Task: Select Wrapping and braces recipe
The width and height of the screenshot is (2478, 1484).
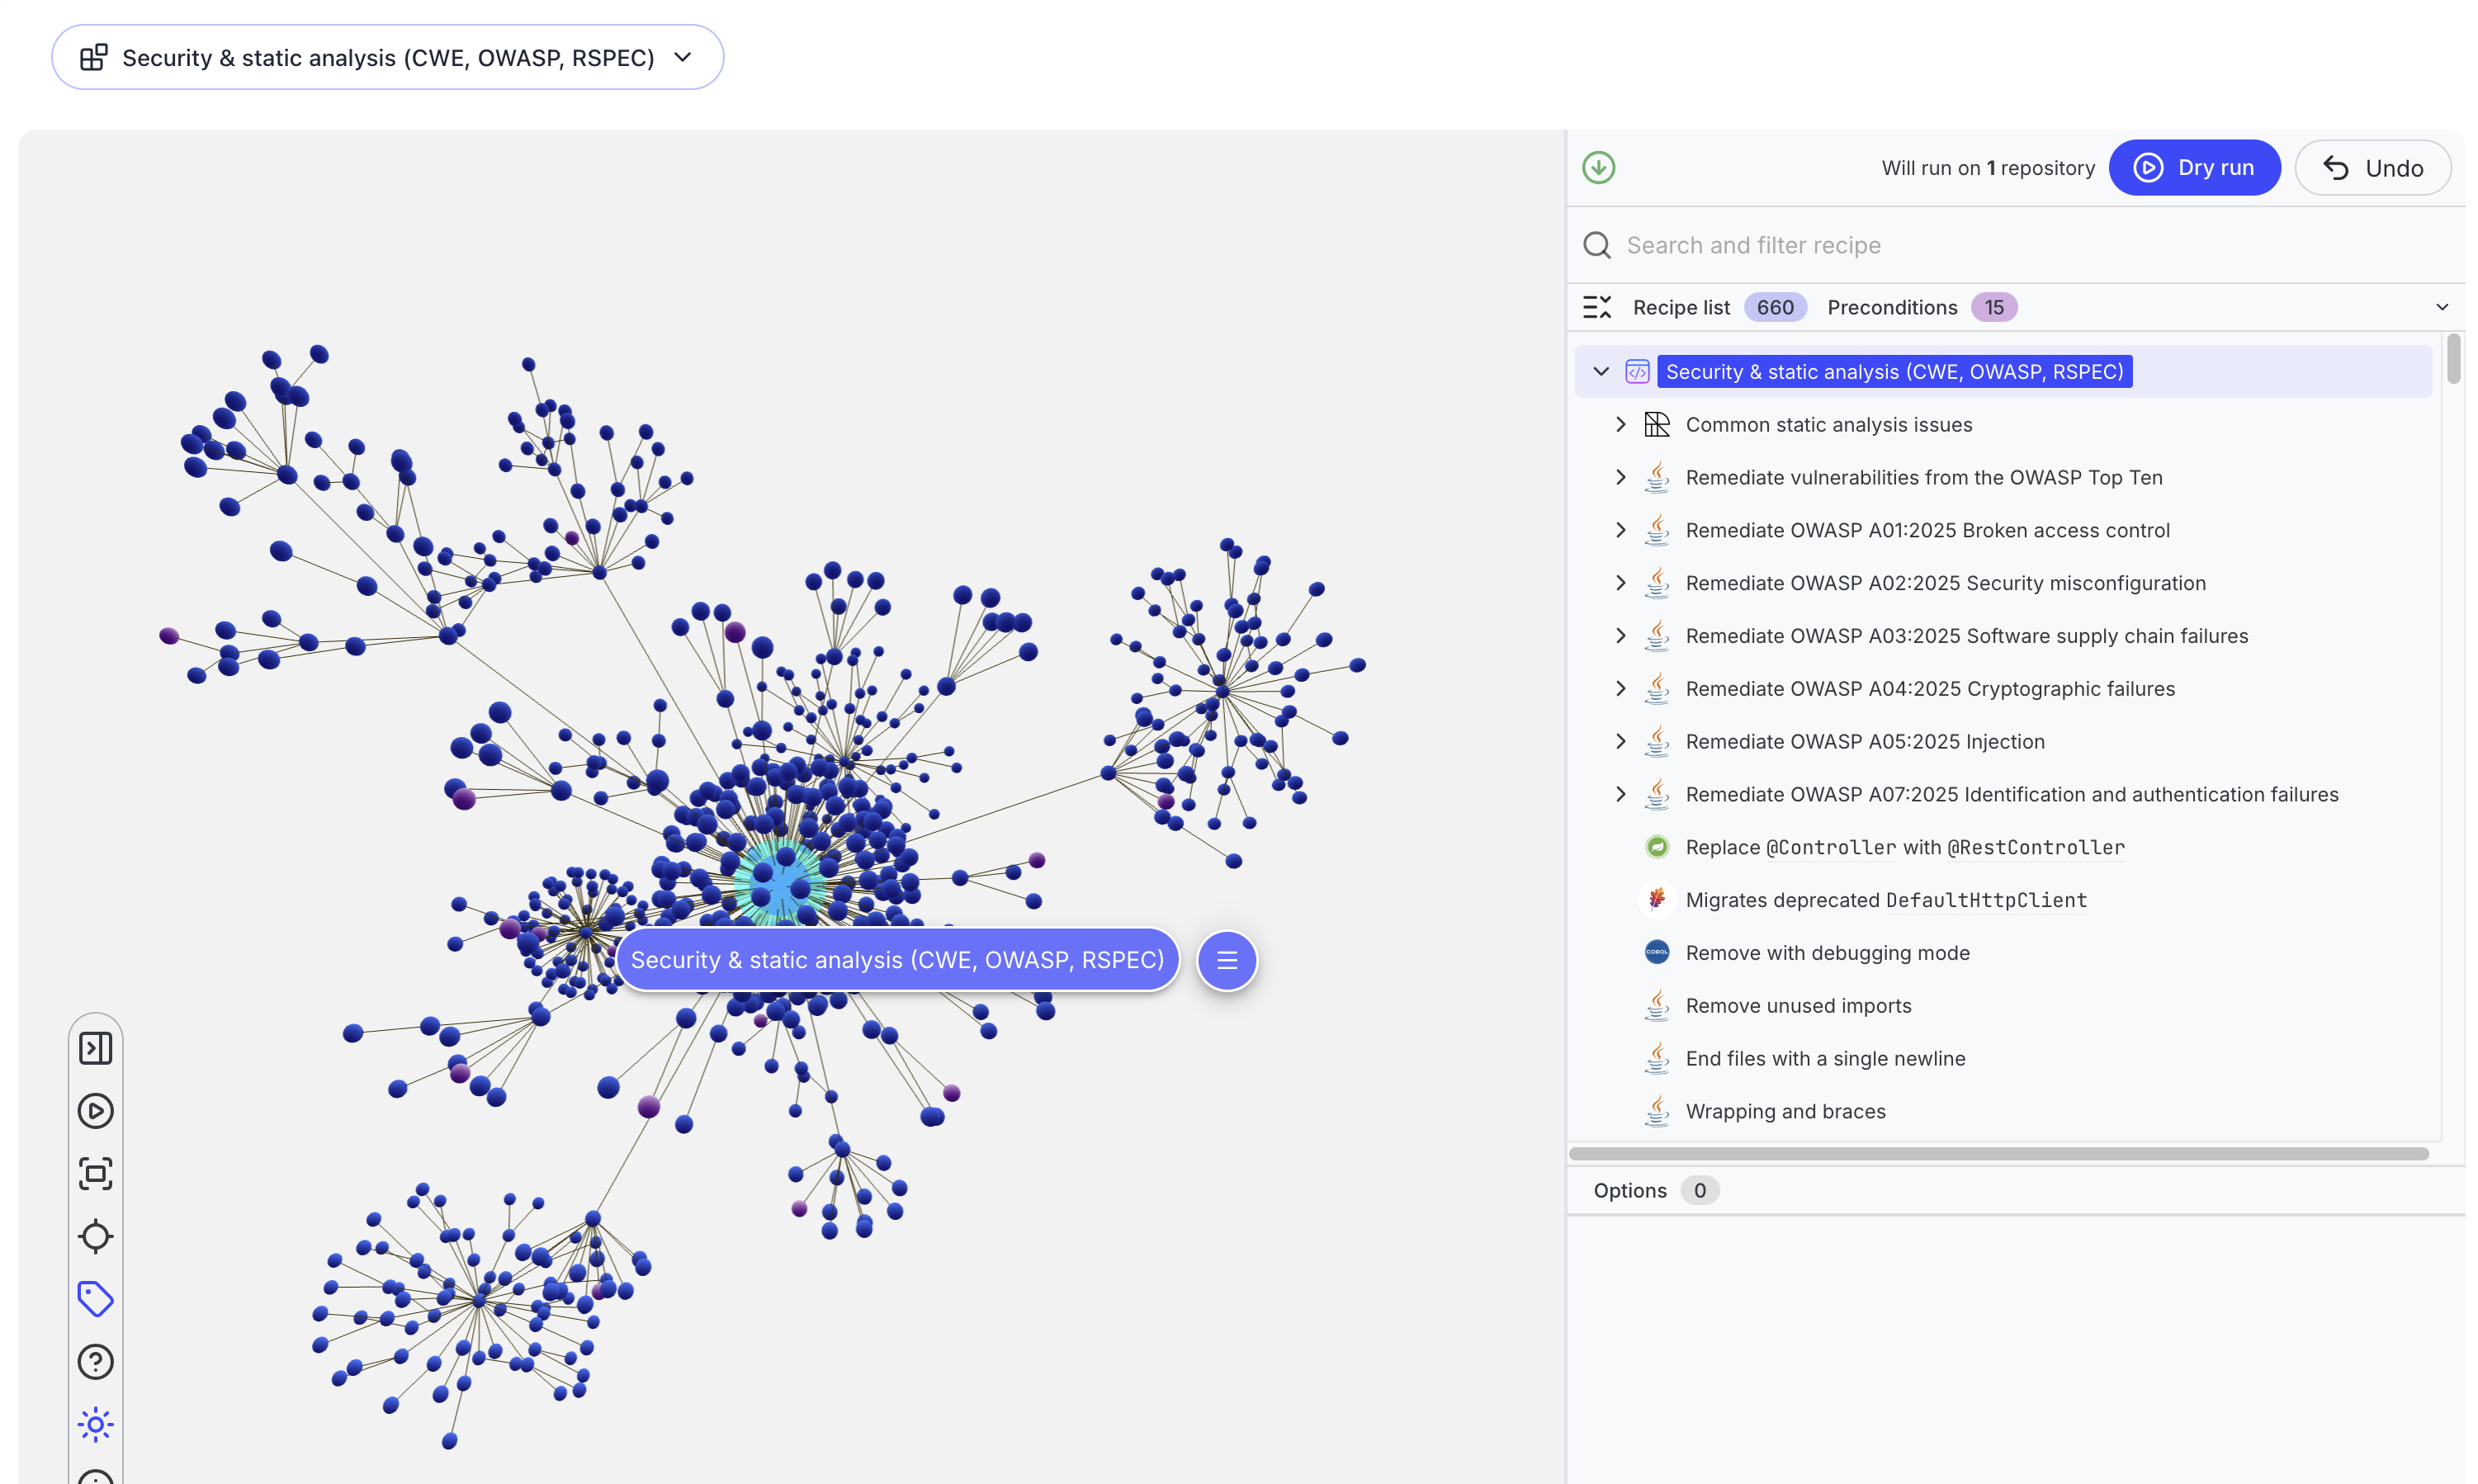Action: click(x=1785, y=1112)
